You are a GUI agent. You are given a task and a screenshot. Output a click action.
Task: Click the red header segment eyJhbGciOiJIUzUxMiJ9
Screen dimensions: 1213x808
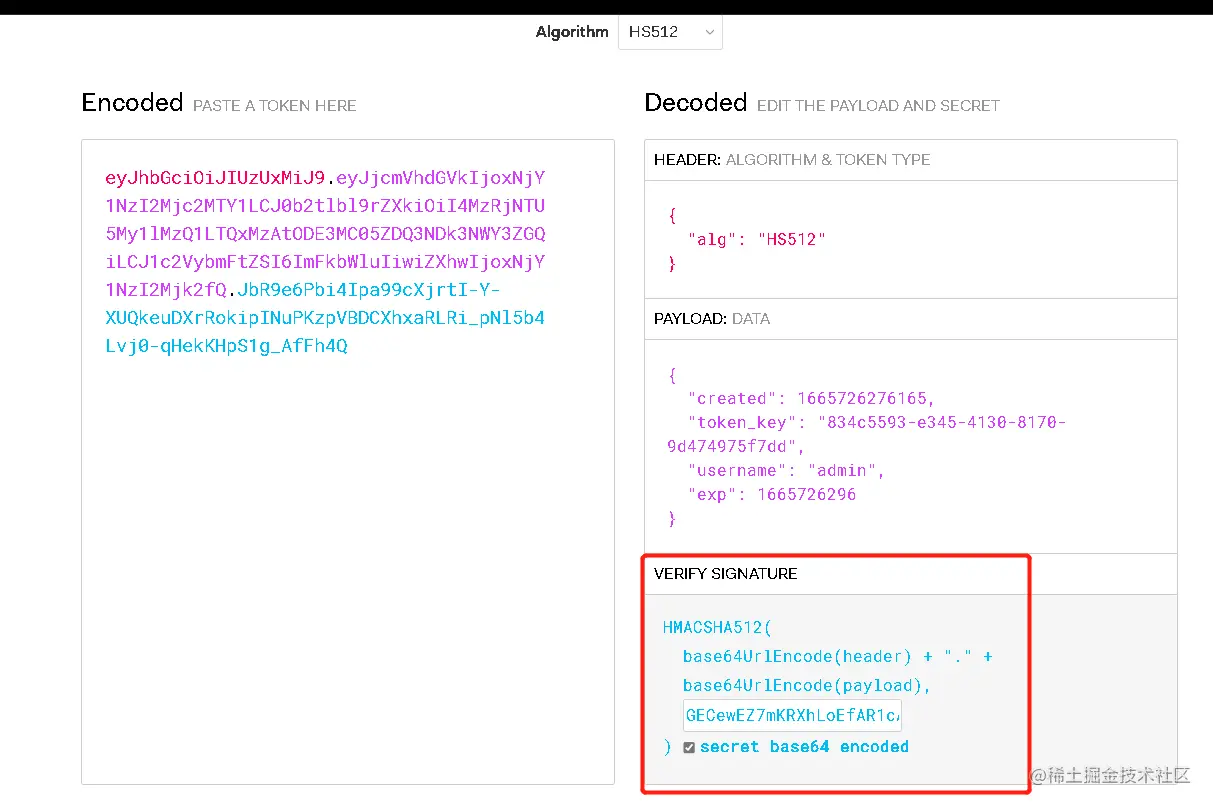pos(215,178)
